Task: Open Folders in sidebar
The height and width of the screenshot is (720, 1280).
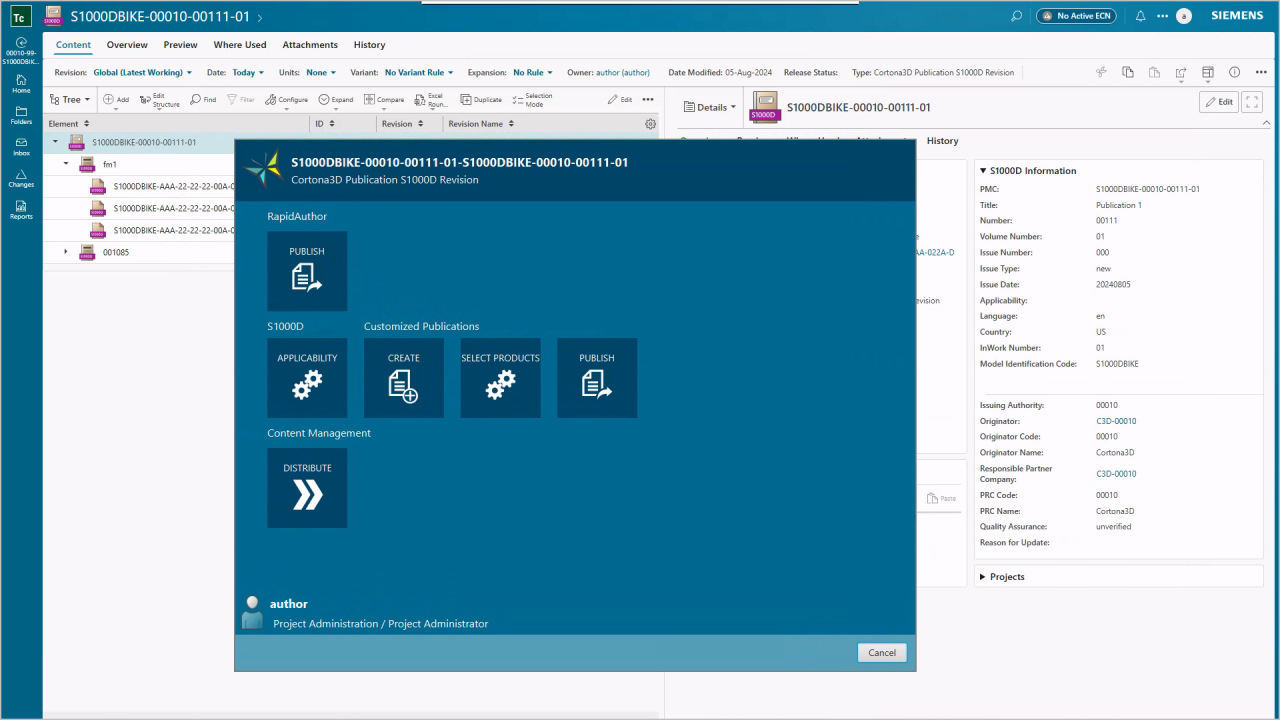Action: [21, 115]
